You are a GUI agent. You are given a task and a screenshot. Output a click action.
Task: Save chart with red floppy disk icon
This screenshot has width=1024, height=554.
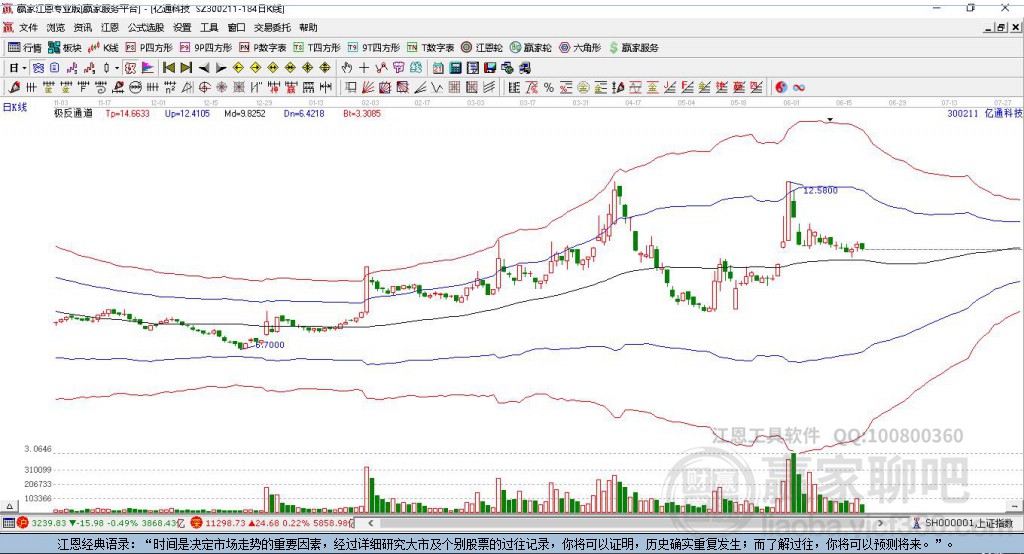click(x=490, y=68)
